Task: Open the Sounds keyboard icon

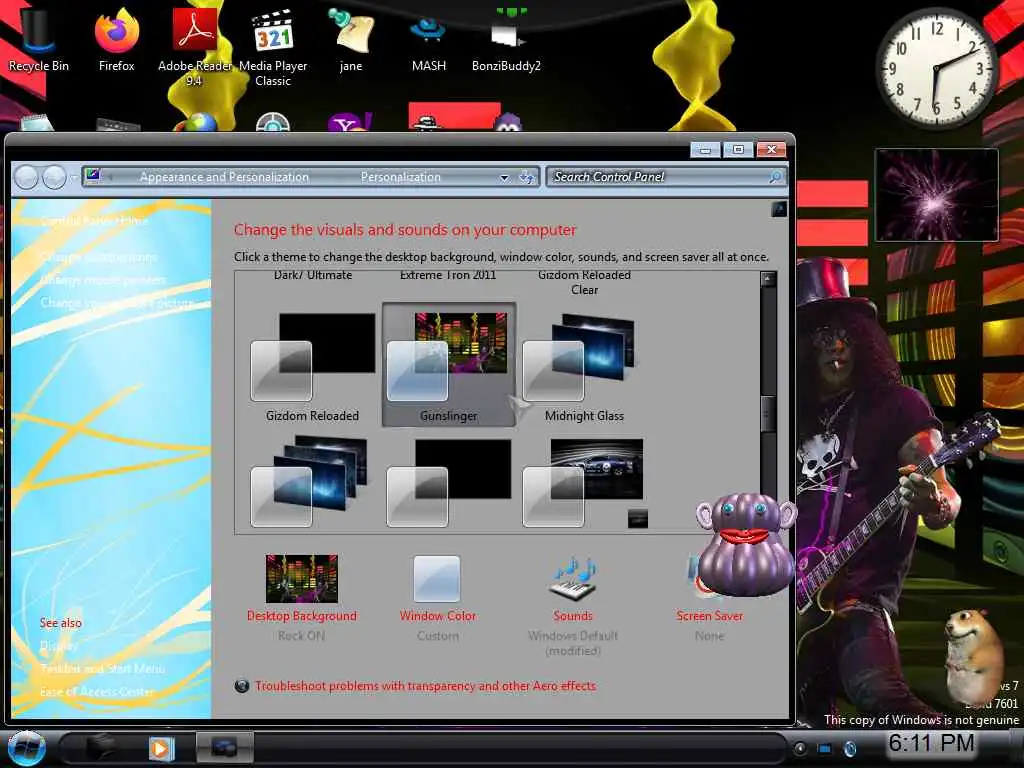Action: point(573,579)
